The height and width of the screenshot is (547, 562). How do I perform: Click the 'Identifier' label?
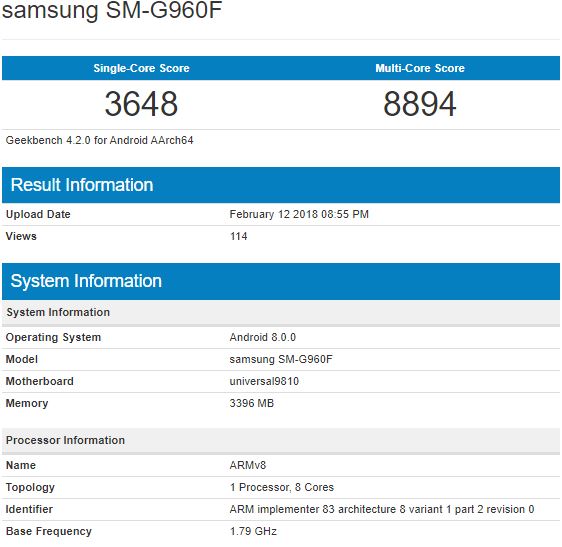point(29,509)
